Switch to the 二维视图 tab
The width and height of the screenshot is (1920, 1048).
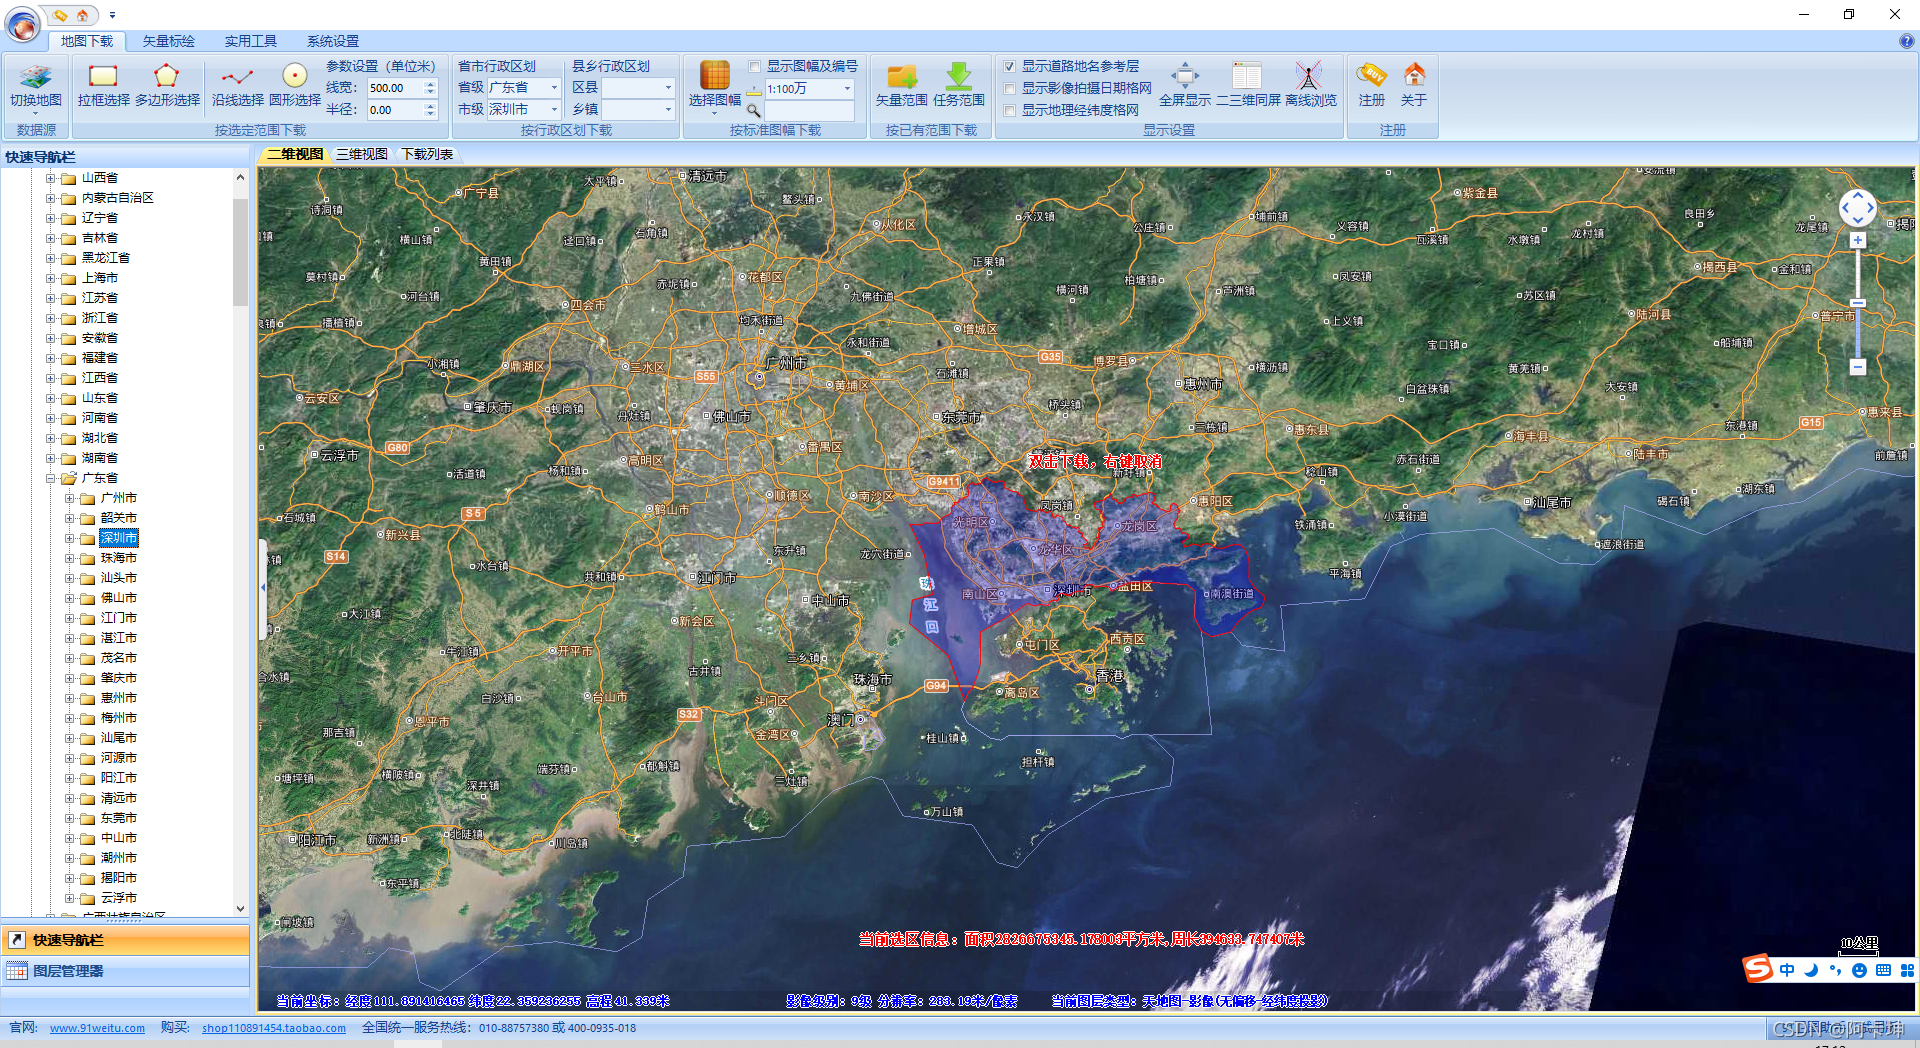[x=295, y=154]
